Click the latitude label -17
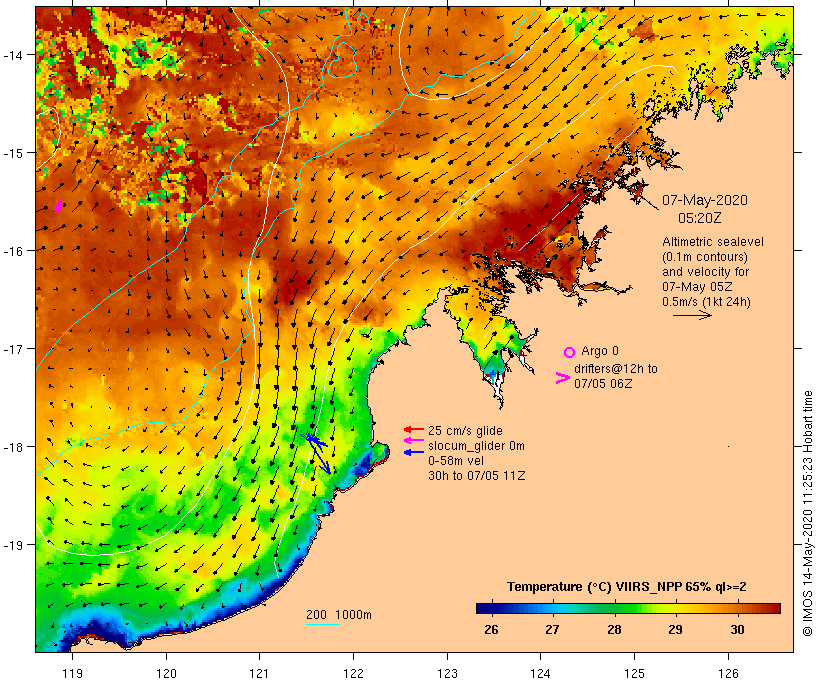This screenshot has width=820, height=680. (x=13, y=348)
